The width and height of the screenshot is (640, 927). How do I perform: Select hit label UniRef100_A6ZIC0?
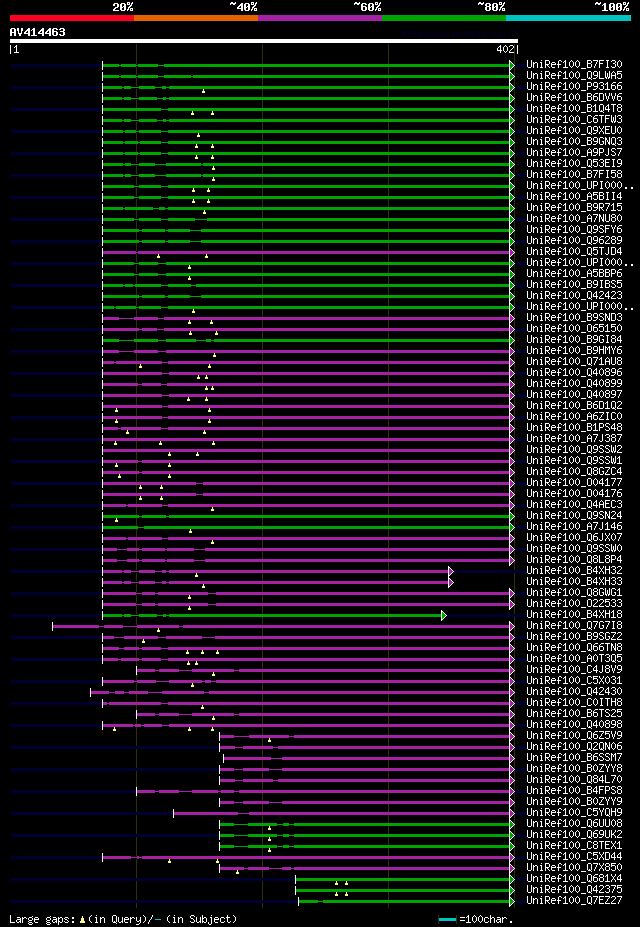574,417
